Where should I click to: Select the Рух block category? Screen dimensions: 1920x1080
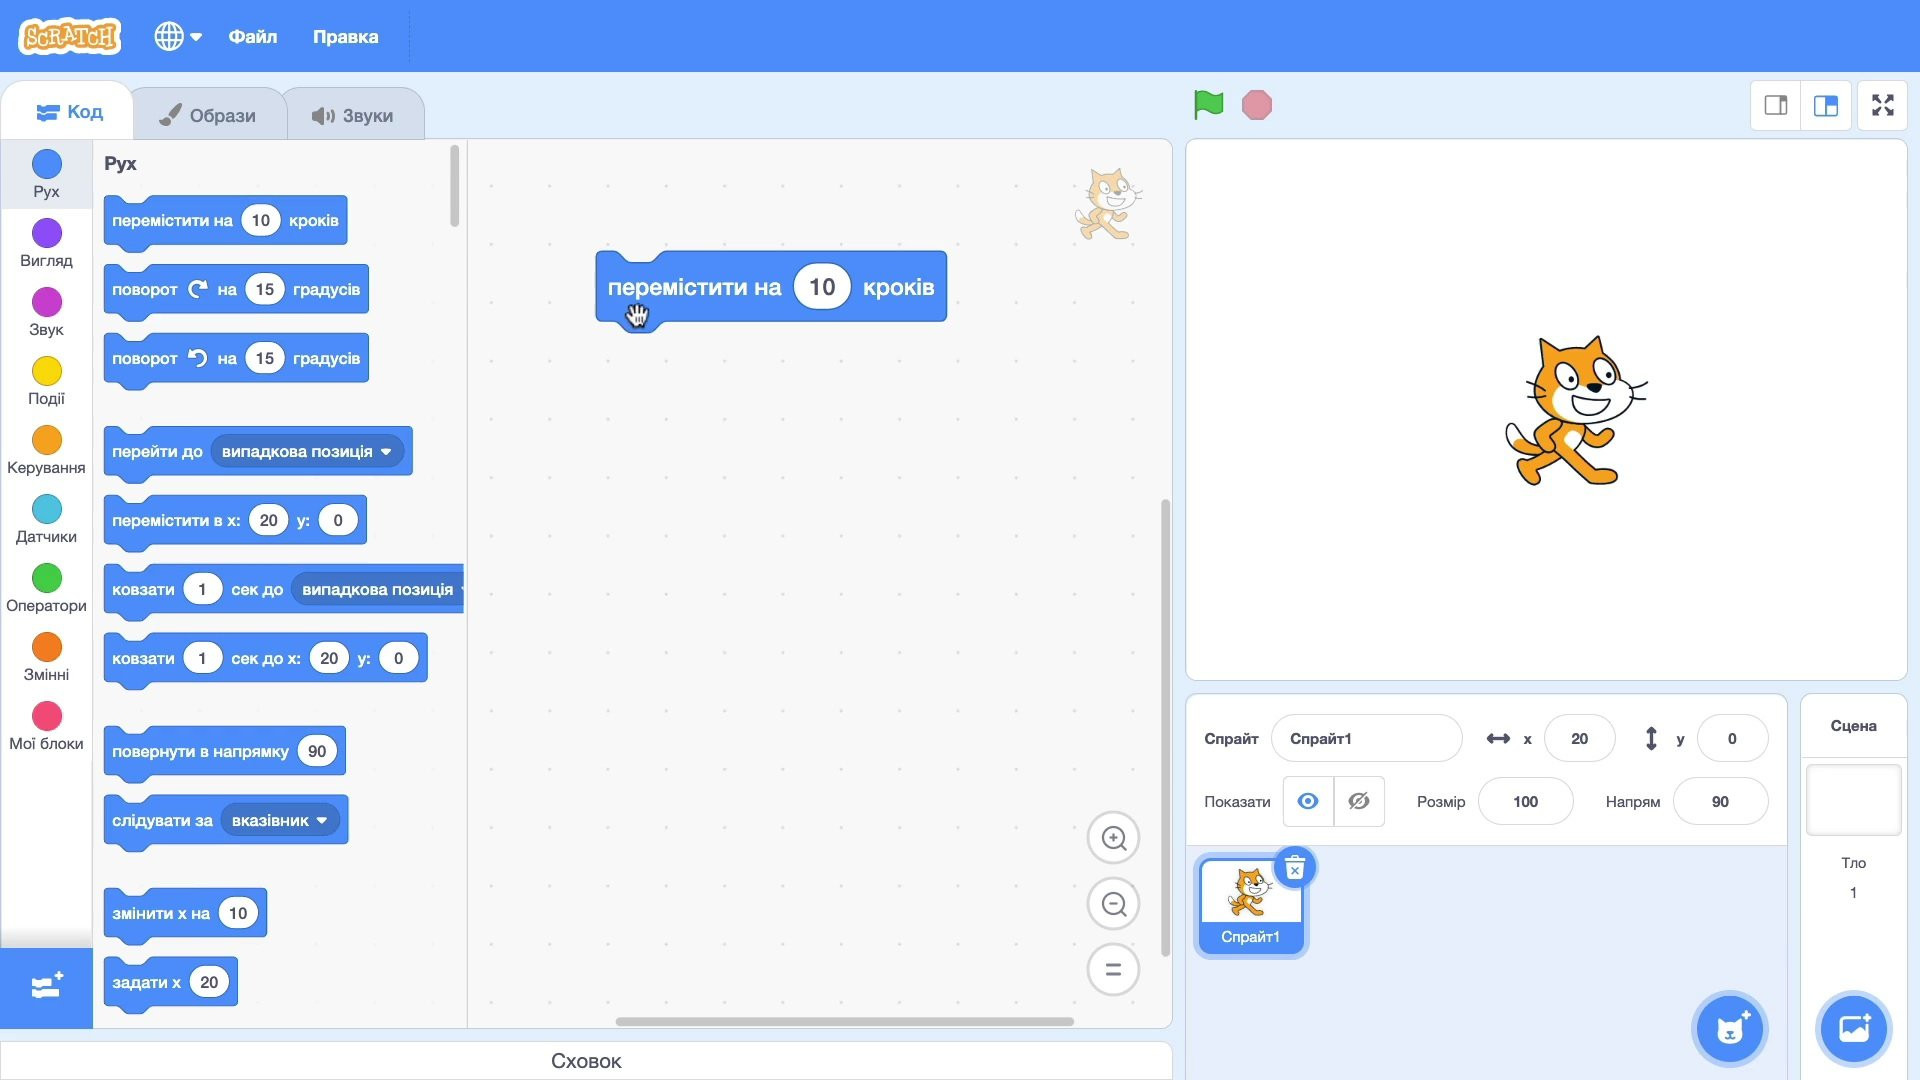click(x=46, y=174)
